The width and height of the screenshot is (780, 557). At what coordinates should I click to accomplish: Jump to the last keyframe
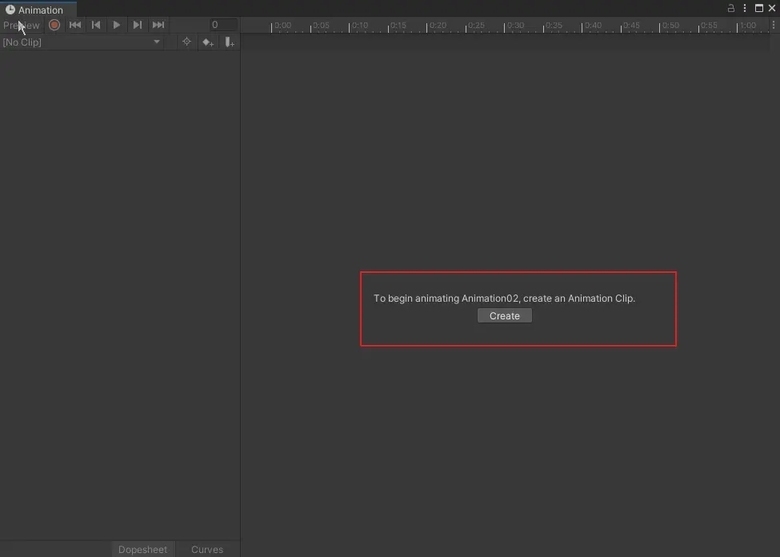coord(158,25)
